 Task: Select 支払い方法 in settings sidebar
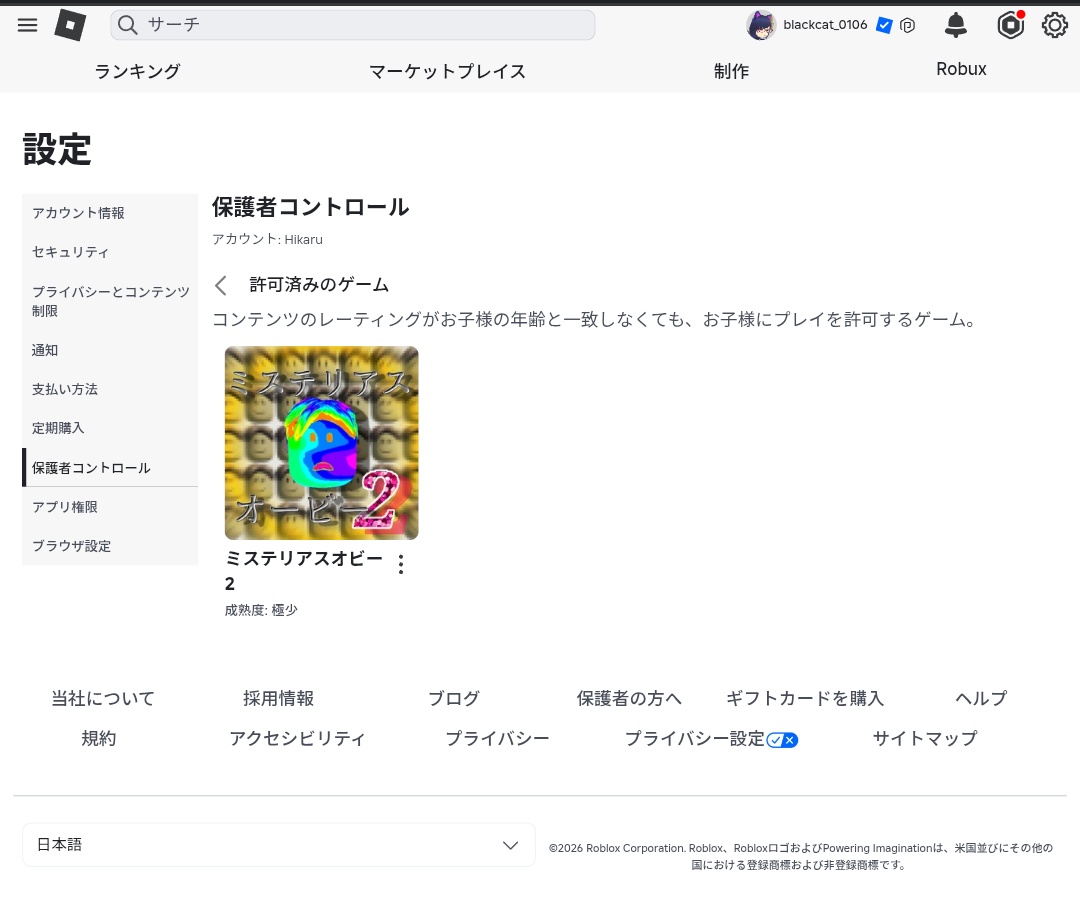110,389
